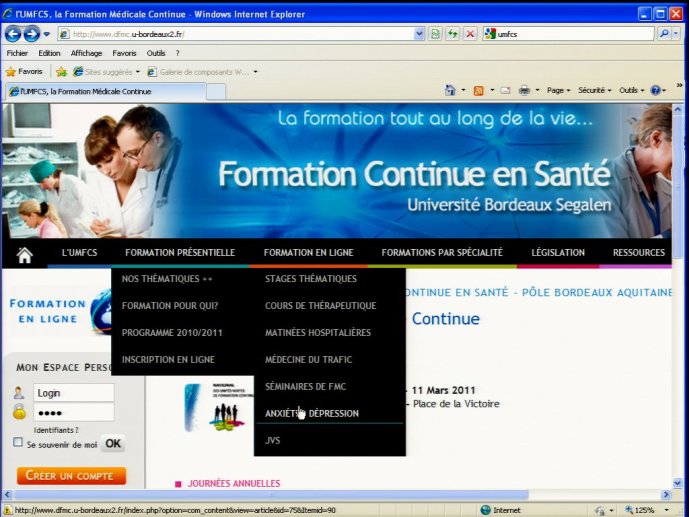Open Galerie de composants Web link
Image resolution: width=689 pixels, height=517 pixels.
pos(202,72)
